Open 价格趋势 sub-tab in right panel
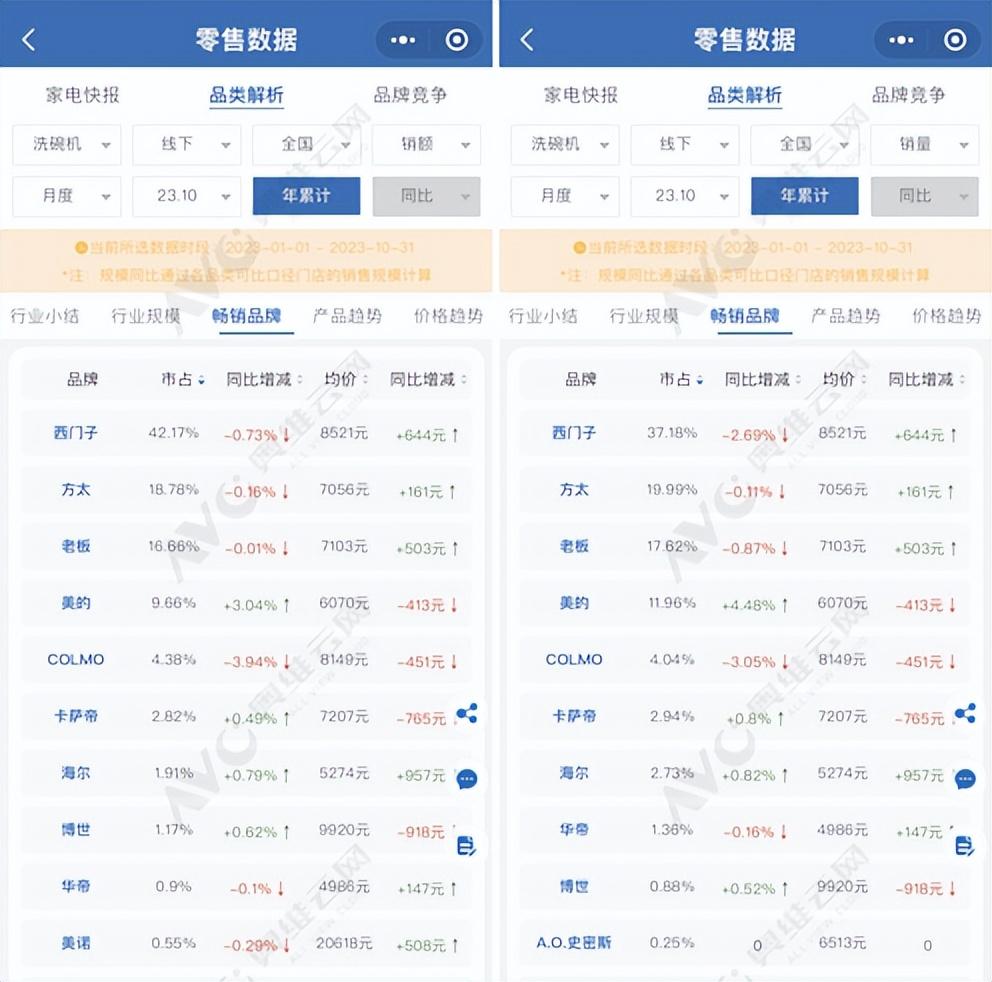992x982 pixels. (946, 316)
